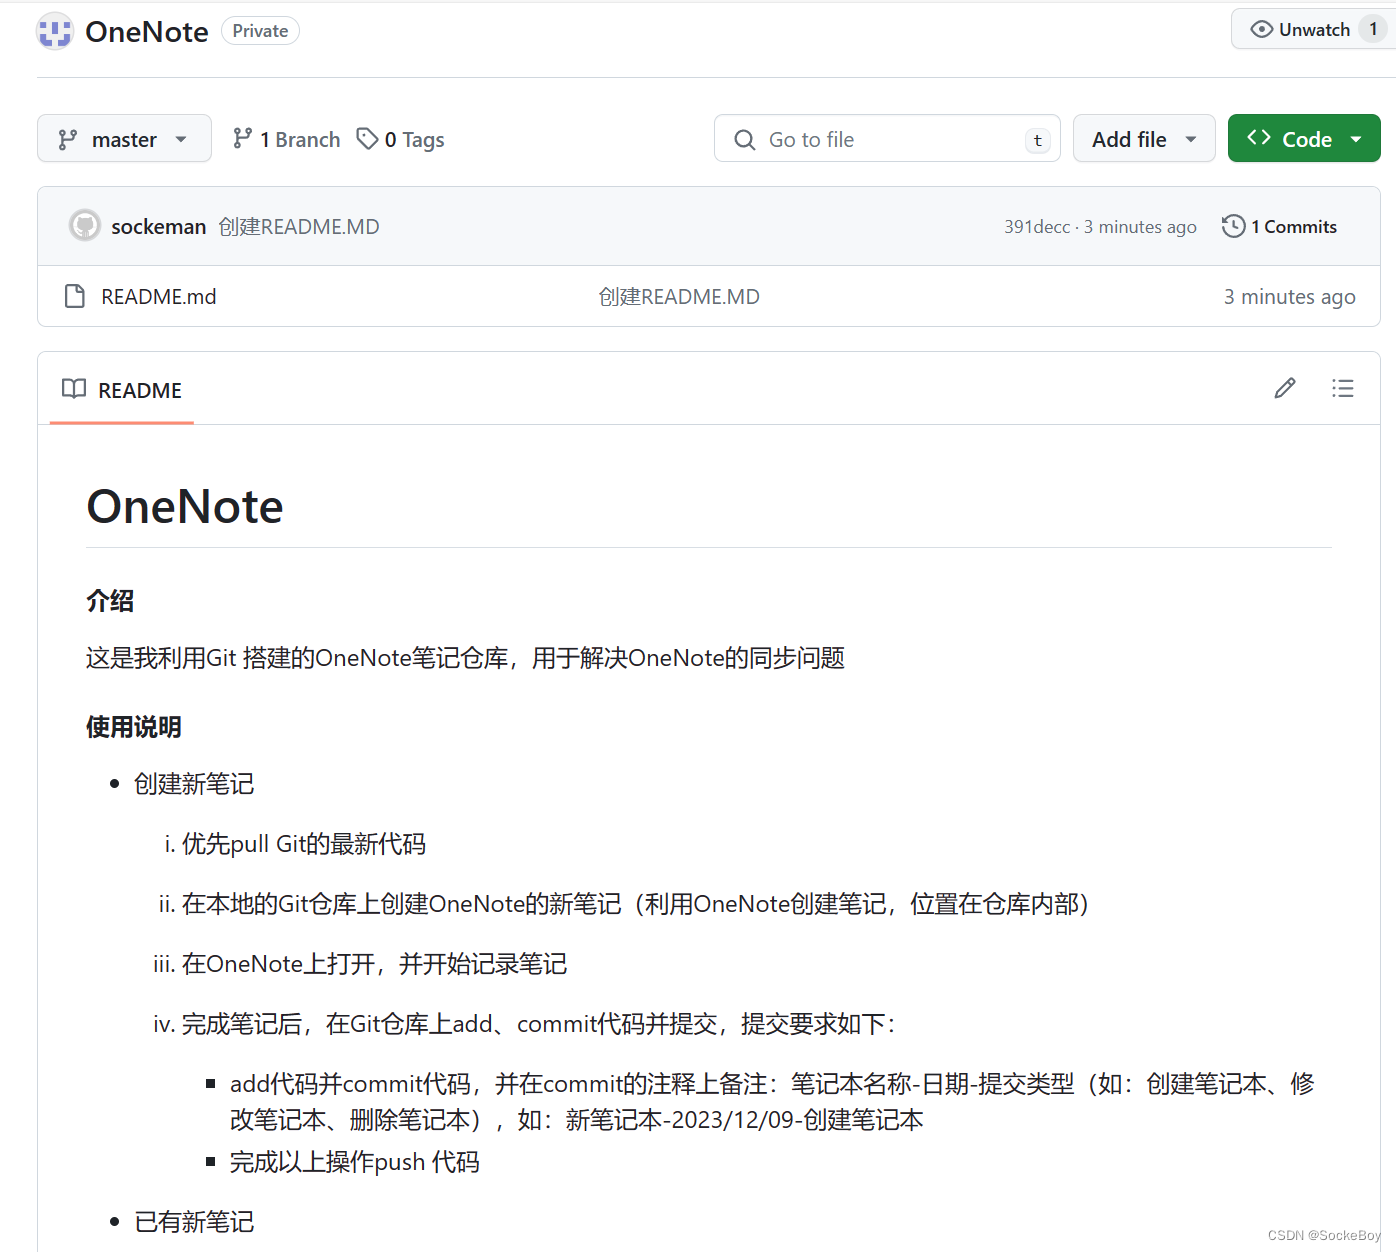This screenshot has width=1396, height=1252.
Task: Click the sub-bullet starting add代码并commit代码
Action: coord(772,1102)
